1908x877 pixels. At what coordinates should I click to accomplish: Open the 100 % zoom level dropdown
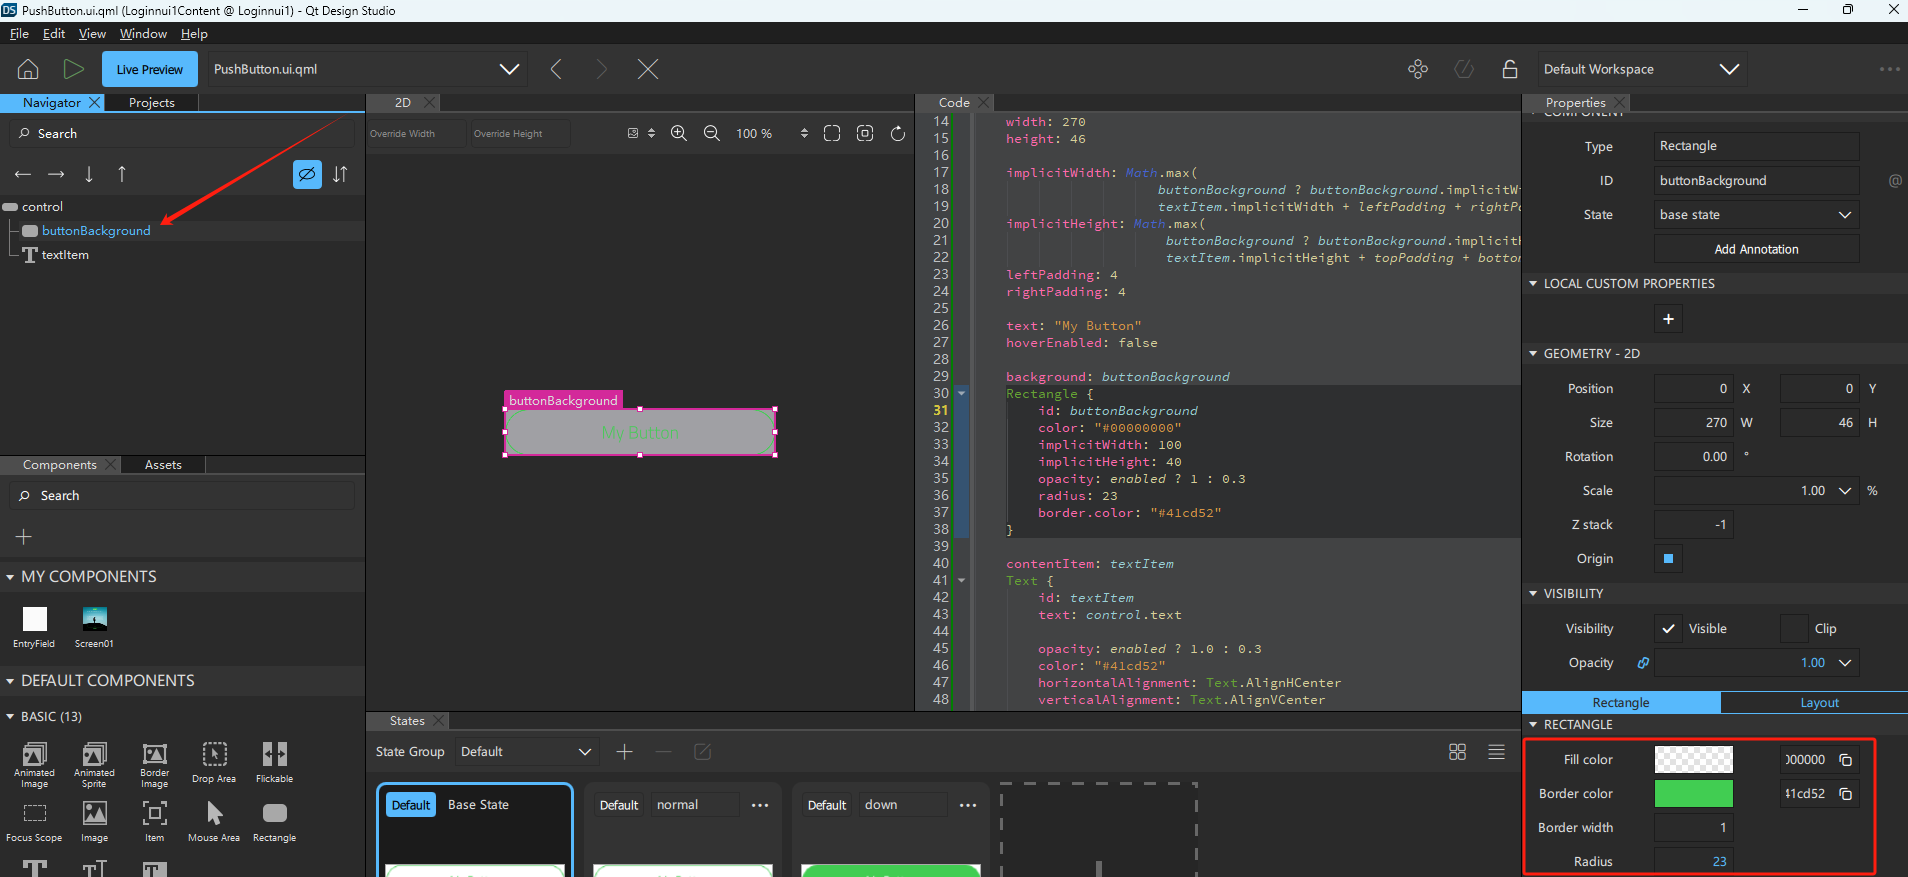coord(771,133)
